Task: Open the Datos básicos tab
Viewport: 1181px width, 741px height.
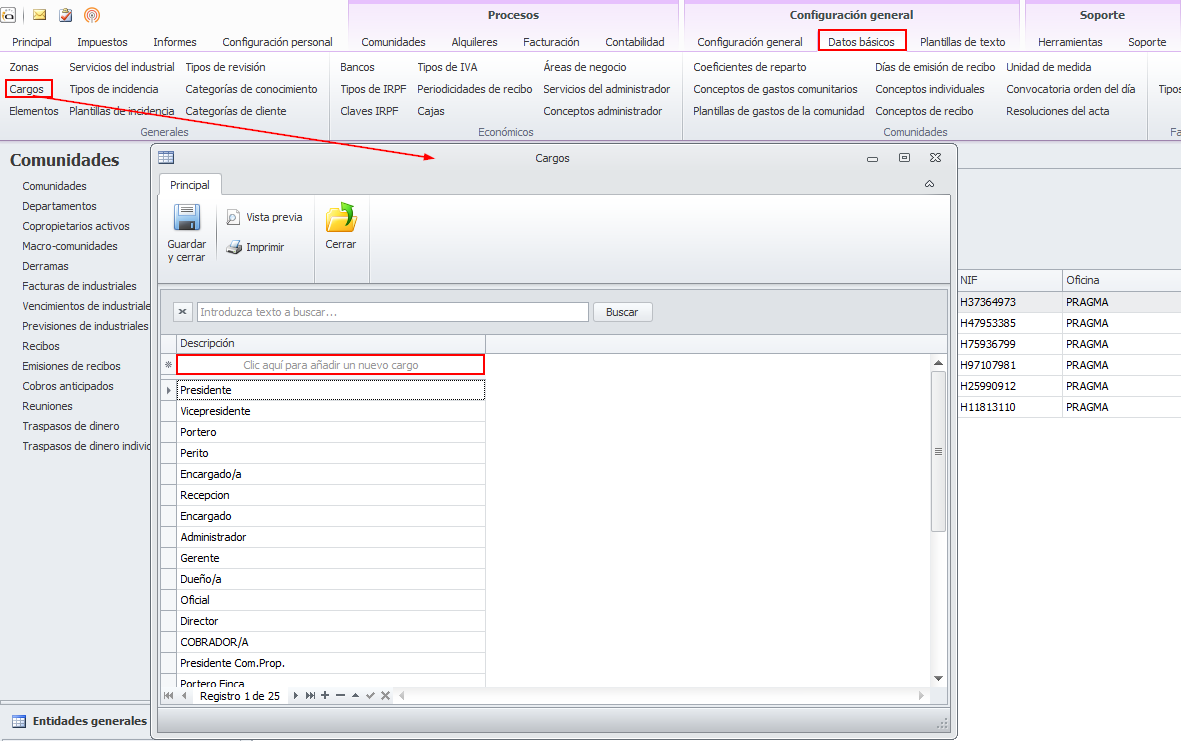Action: click(x=862, y=42)
